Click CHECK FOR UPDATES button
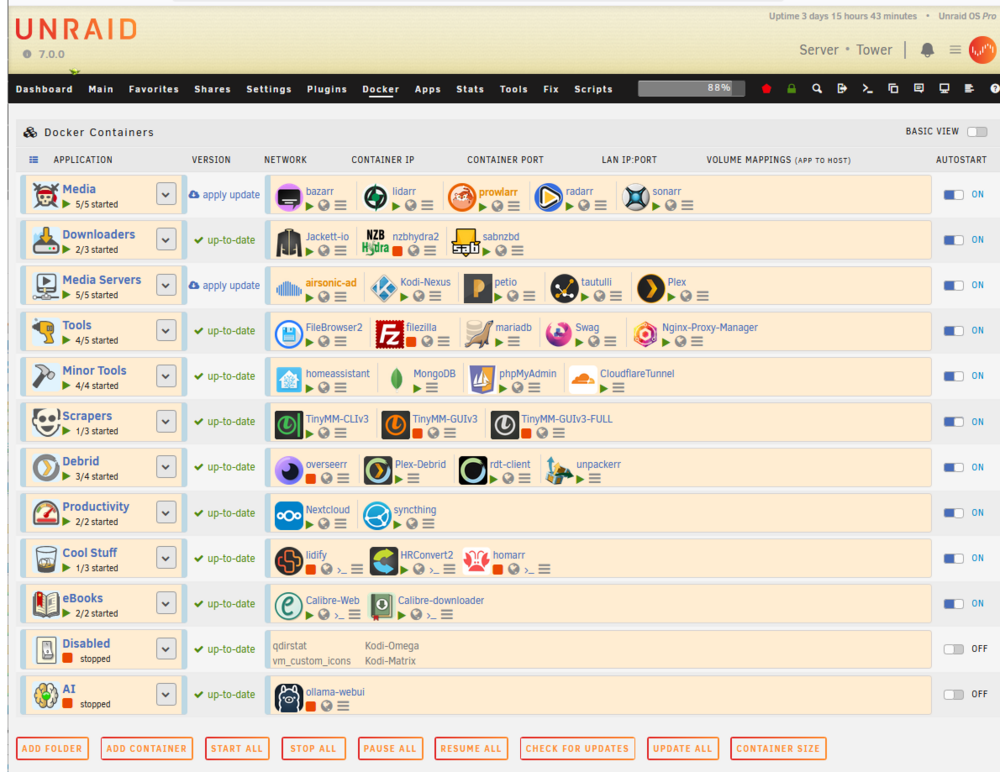The height and width of the screenshot is (772, 1000). 577,748
